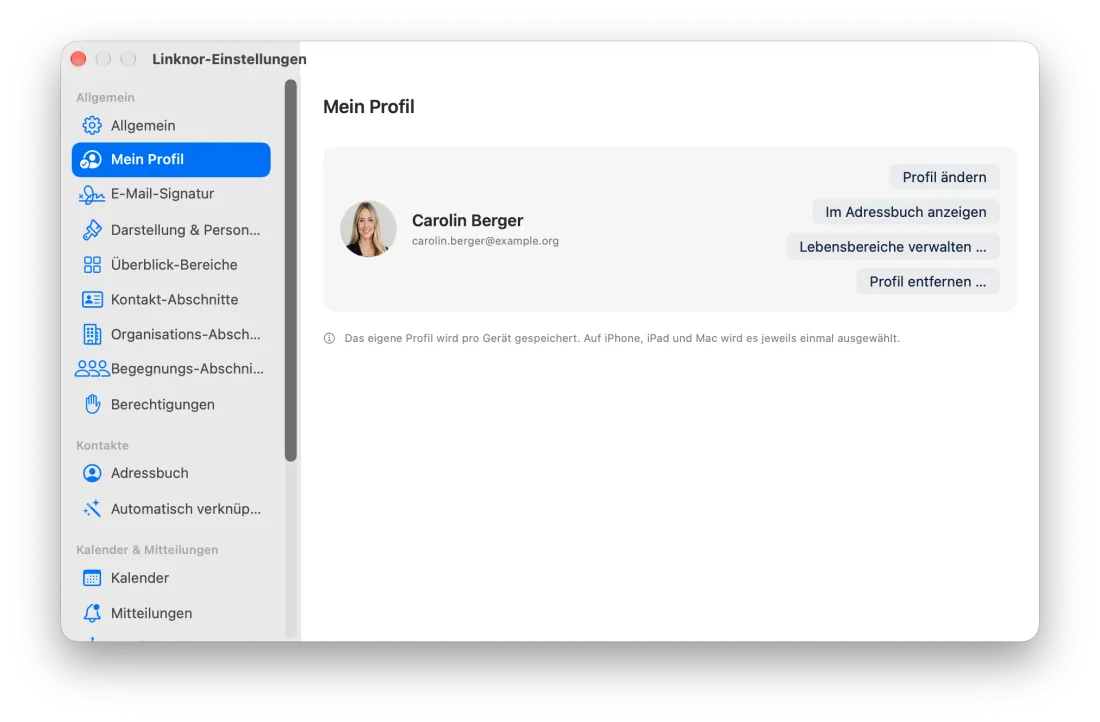
Task: Click the Überblick-Bereiche grid icon
Action: (x=92, y=265)
